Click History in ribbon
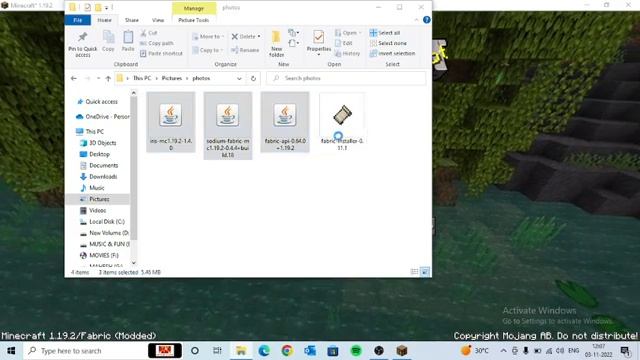The image size is (640, 360). pos(347,53)
